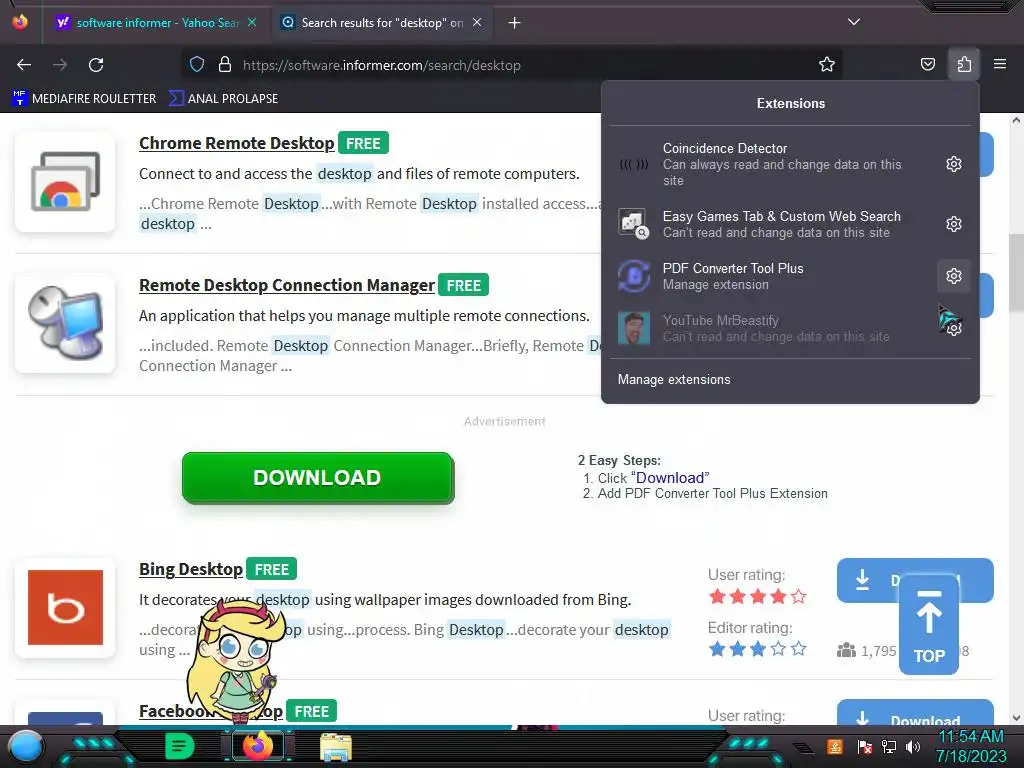Open settings gear for Easy Games Tab

pos(953,224)
